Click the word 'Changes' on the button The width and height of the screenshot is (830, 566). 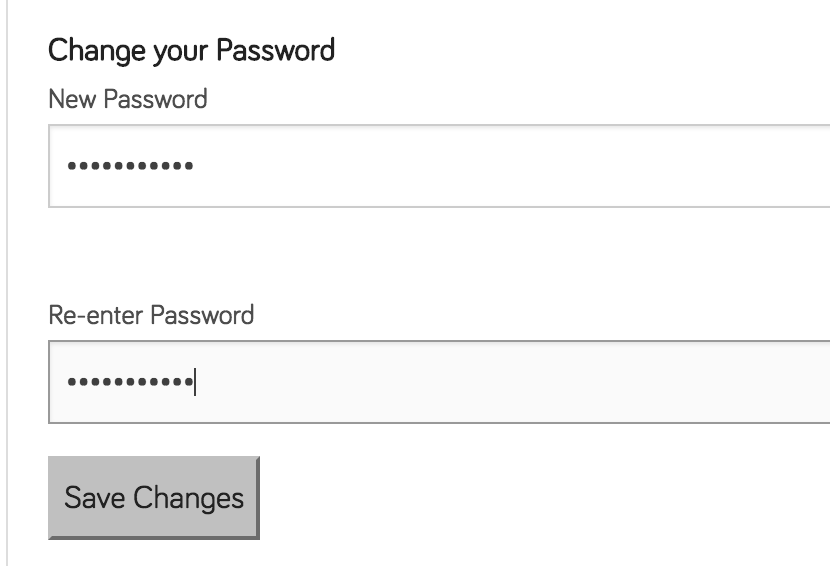point(188,499)
